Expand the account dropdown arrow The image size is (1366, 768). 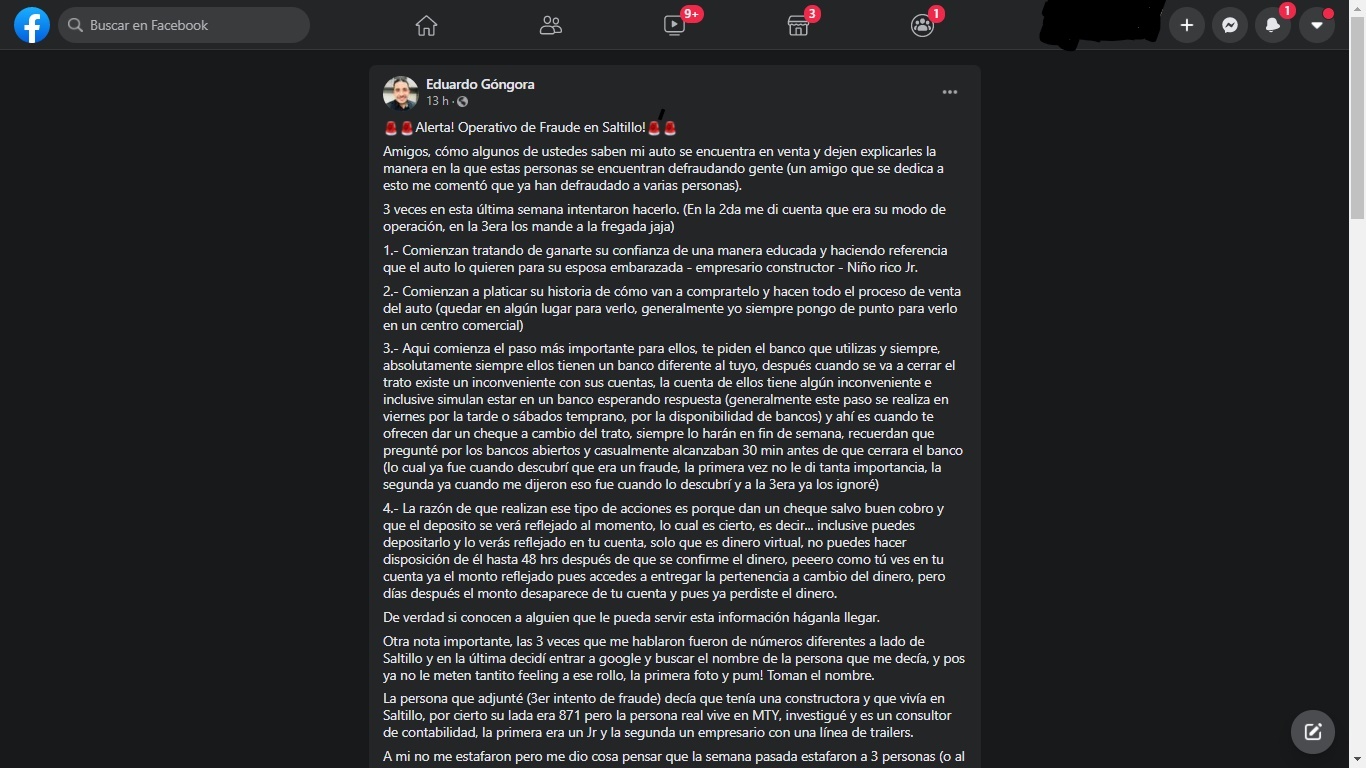coord(1317,25)
